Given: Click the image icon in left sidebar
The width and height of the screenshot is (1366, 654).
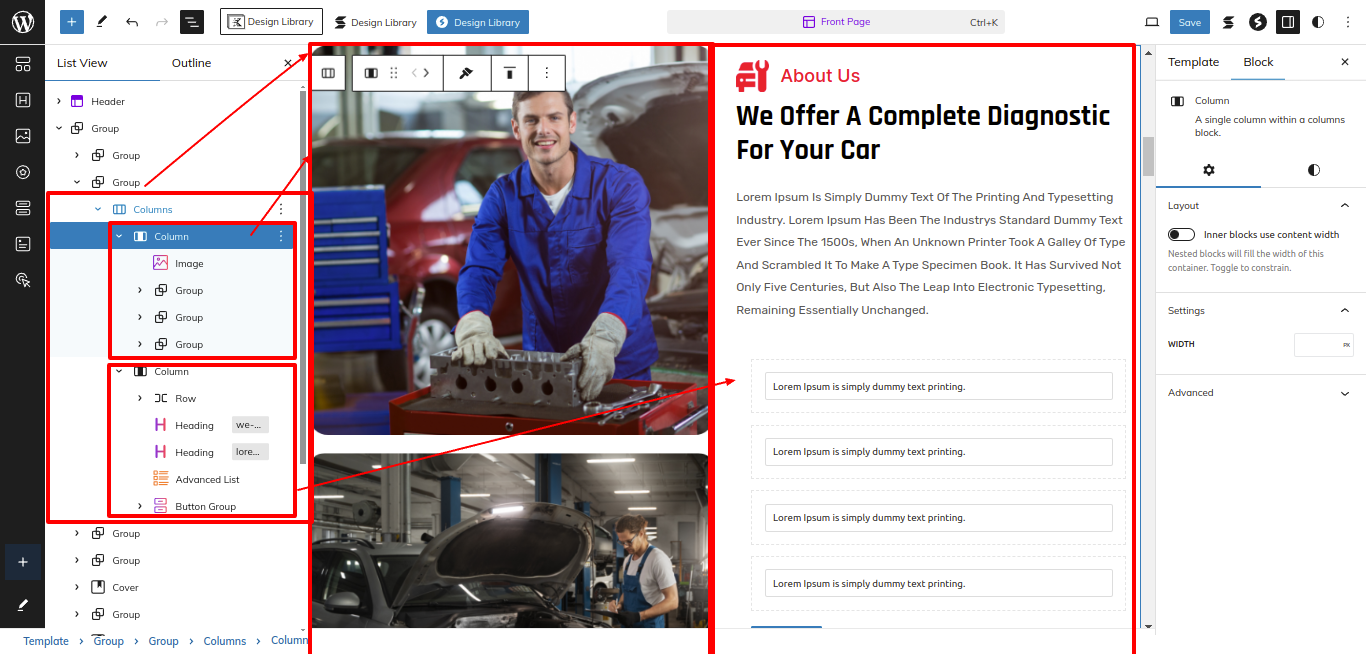Looking at the screenshot, I should pyautogui.click(x=23, y=135).
